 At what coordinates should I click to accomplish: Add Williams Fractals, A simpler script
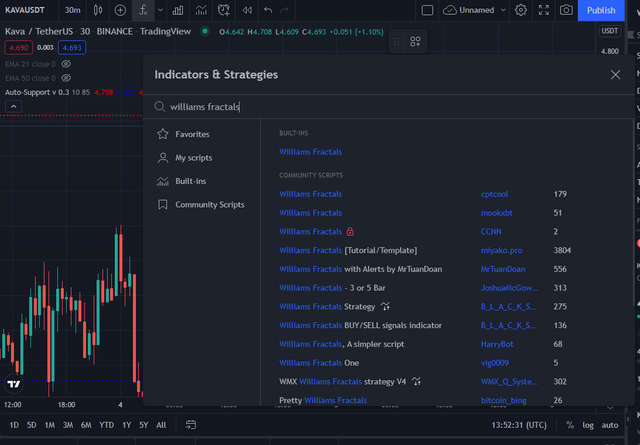[342, 344]
